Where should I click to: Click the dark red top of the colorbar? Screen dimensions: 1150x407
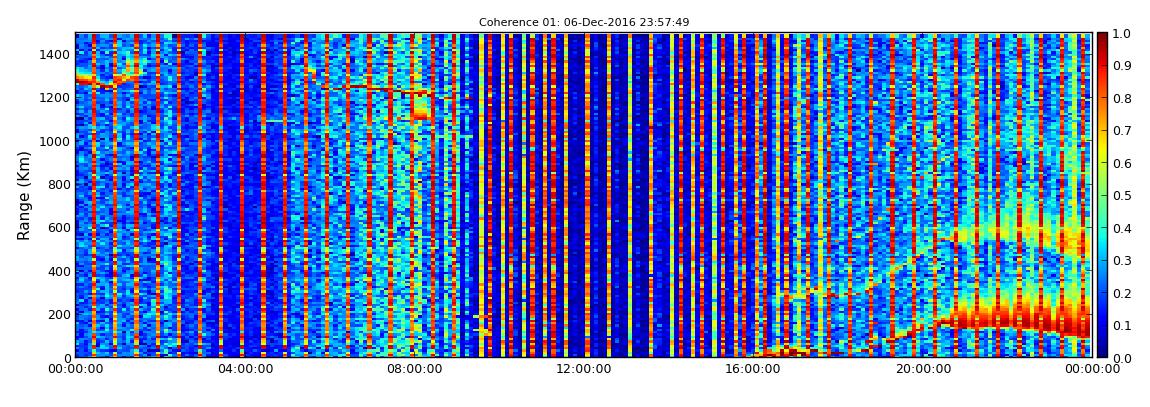(x=1102, y=38)
